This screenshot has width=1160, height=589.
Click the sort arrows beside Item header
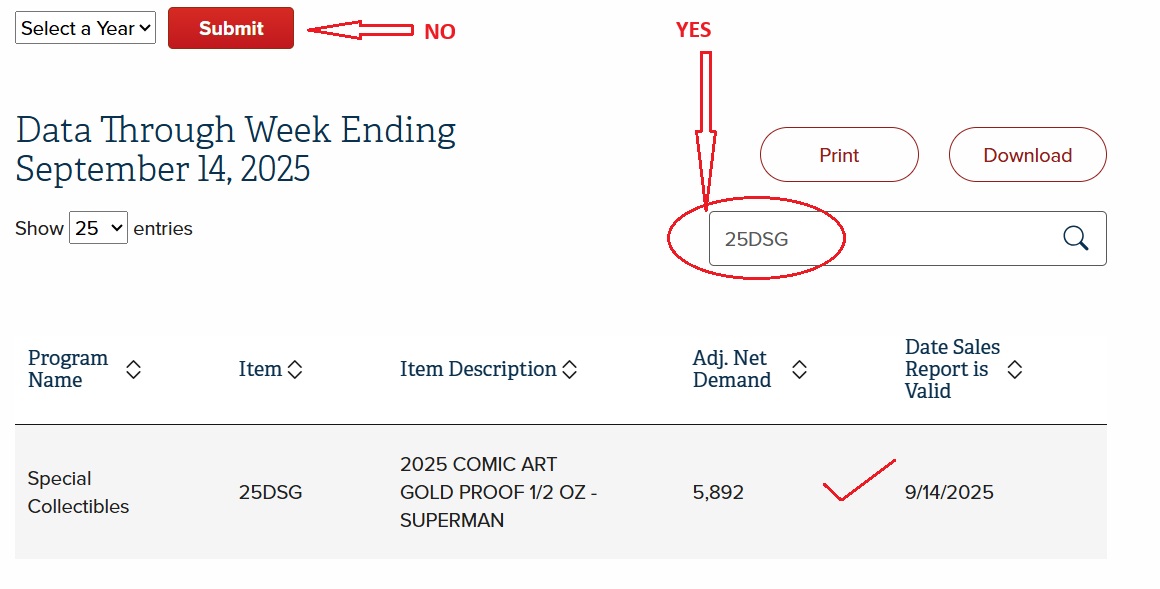[x=295, y=370]
